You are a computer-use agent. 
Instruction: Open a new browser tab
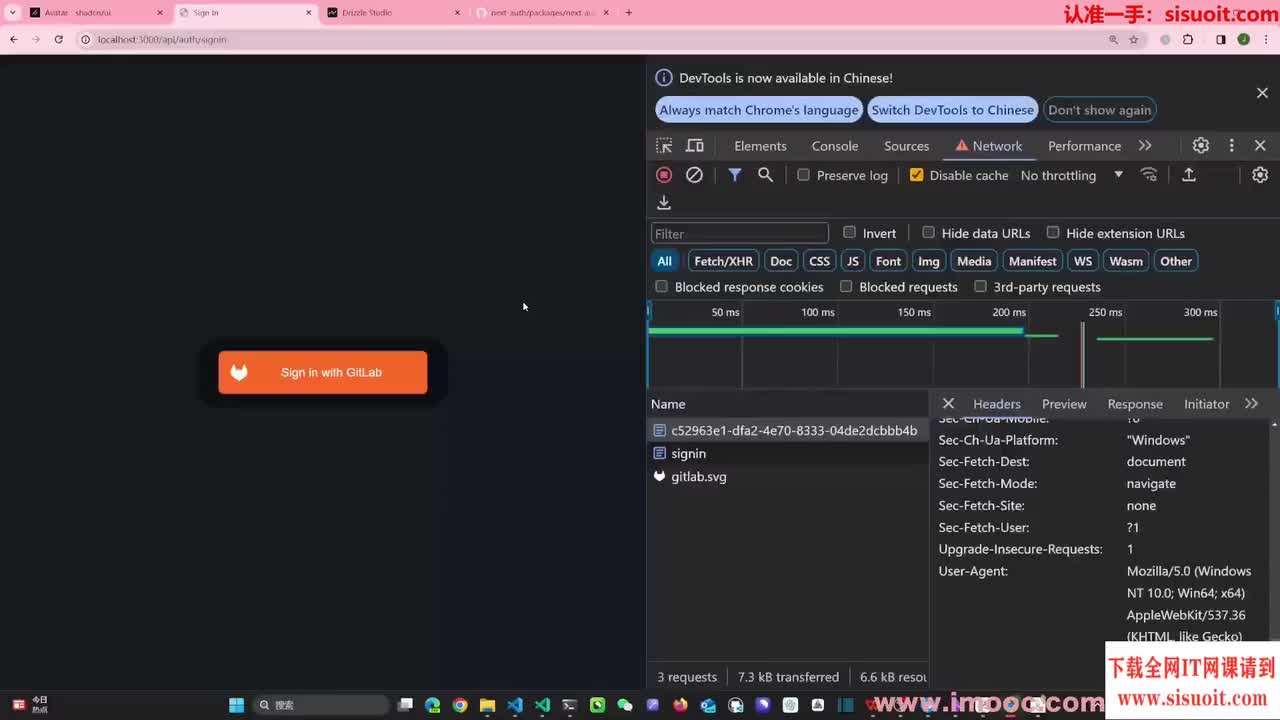pyautogui.click(x=629, y=13)
